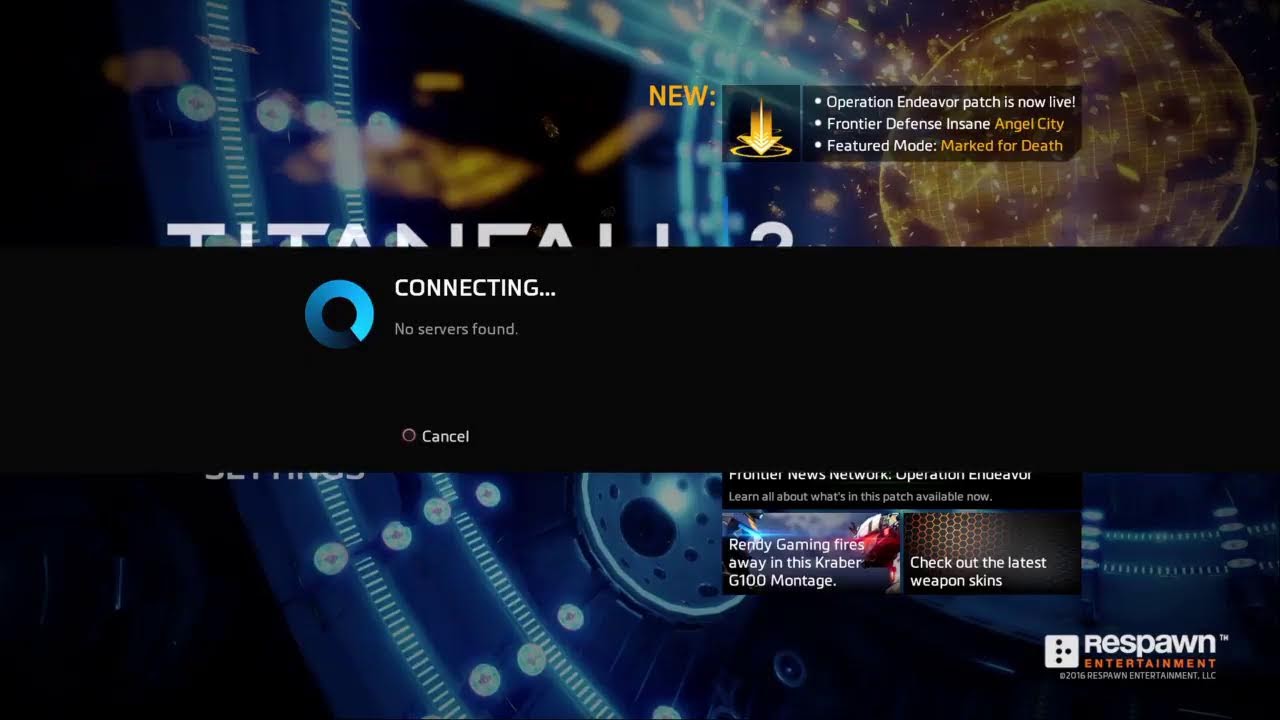
Task: Click the 'No servers found.' status message
Action: pos(456,329)
